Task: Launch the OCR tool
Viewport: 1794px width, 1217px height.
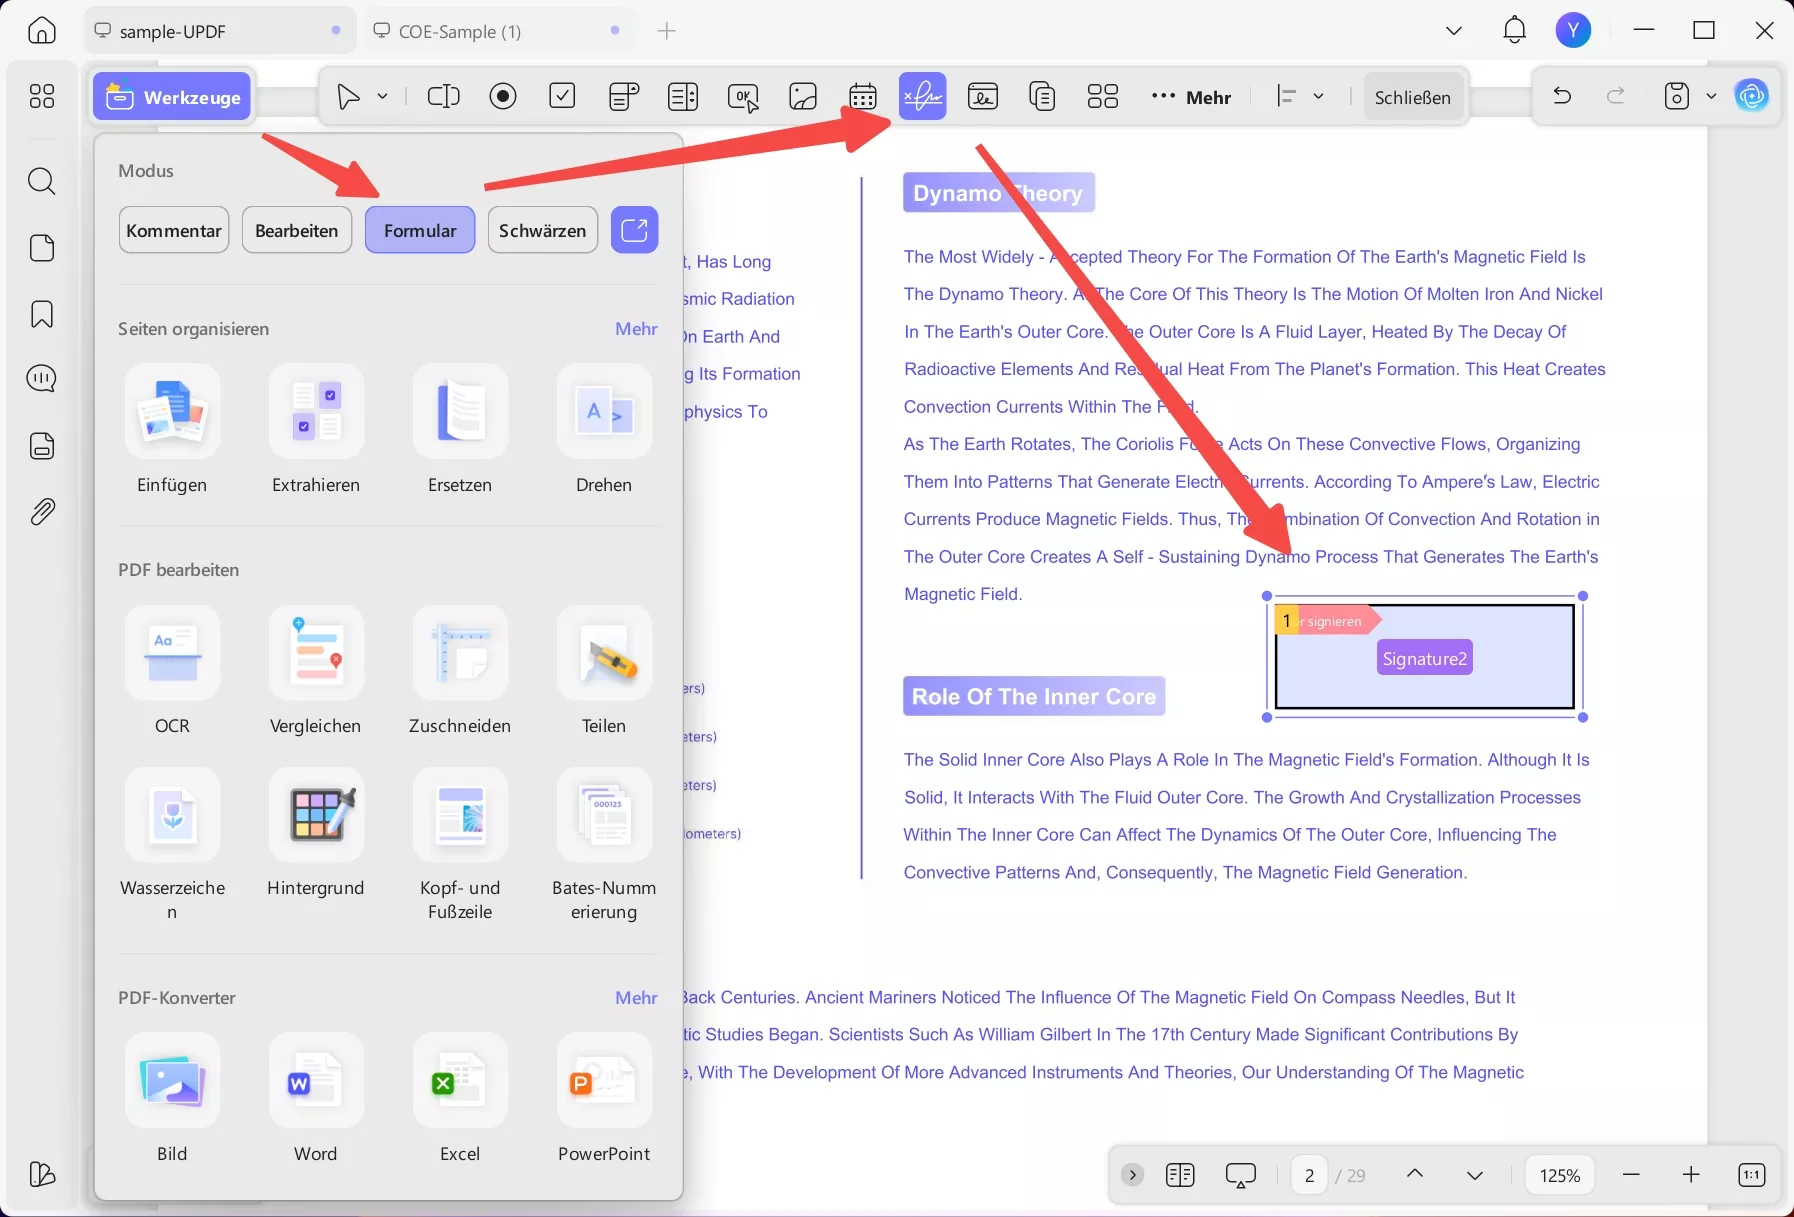Action: [172, 671]
